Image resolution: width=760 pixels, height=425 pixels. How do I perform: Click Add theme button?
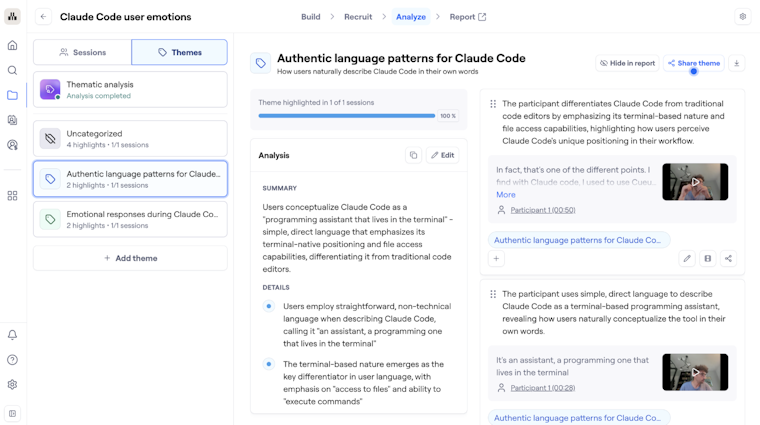[x=130, y=258]
